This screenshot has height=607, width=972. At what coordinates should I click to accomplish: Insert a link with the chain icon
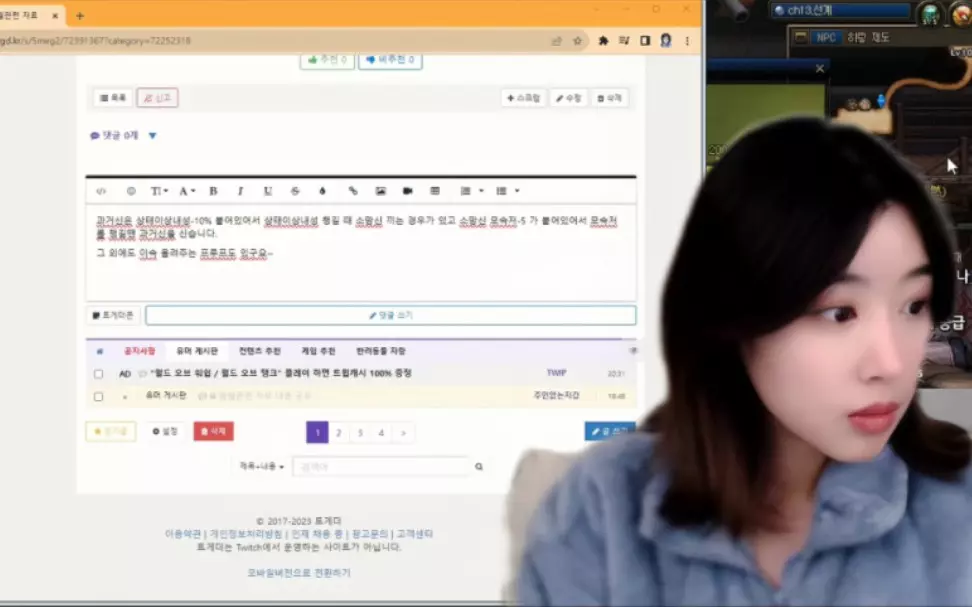[x=353, y=191]
